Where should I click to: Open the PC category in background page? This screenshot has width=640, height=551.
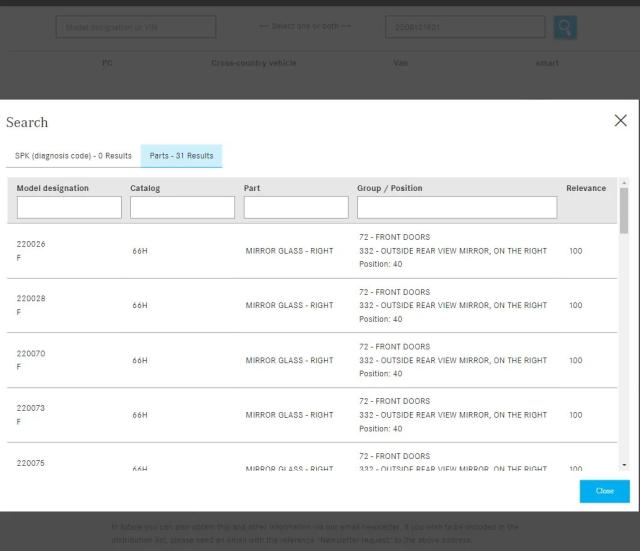click(x=107, y=63)
